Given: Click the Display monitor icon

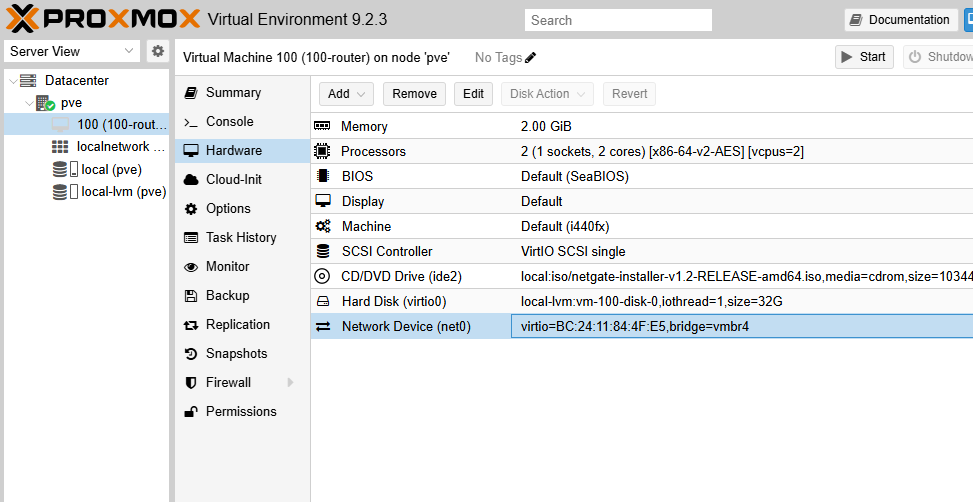Looking at the screenshot, I should point(323,200).
